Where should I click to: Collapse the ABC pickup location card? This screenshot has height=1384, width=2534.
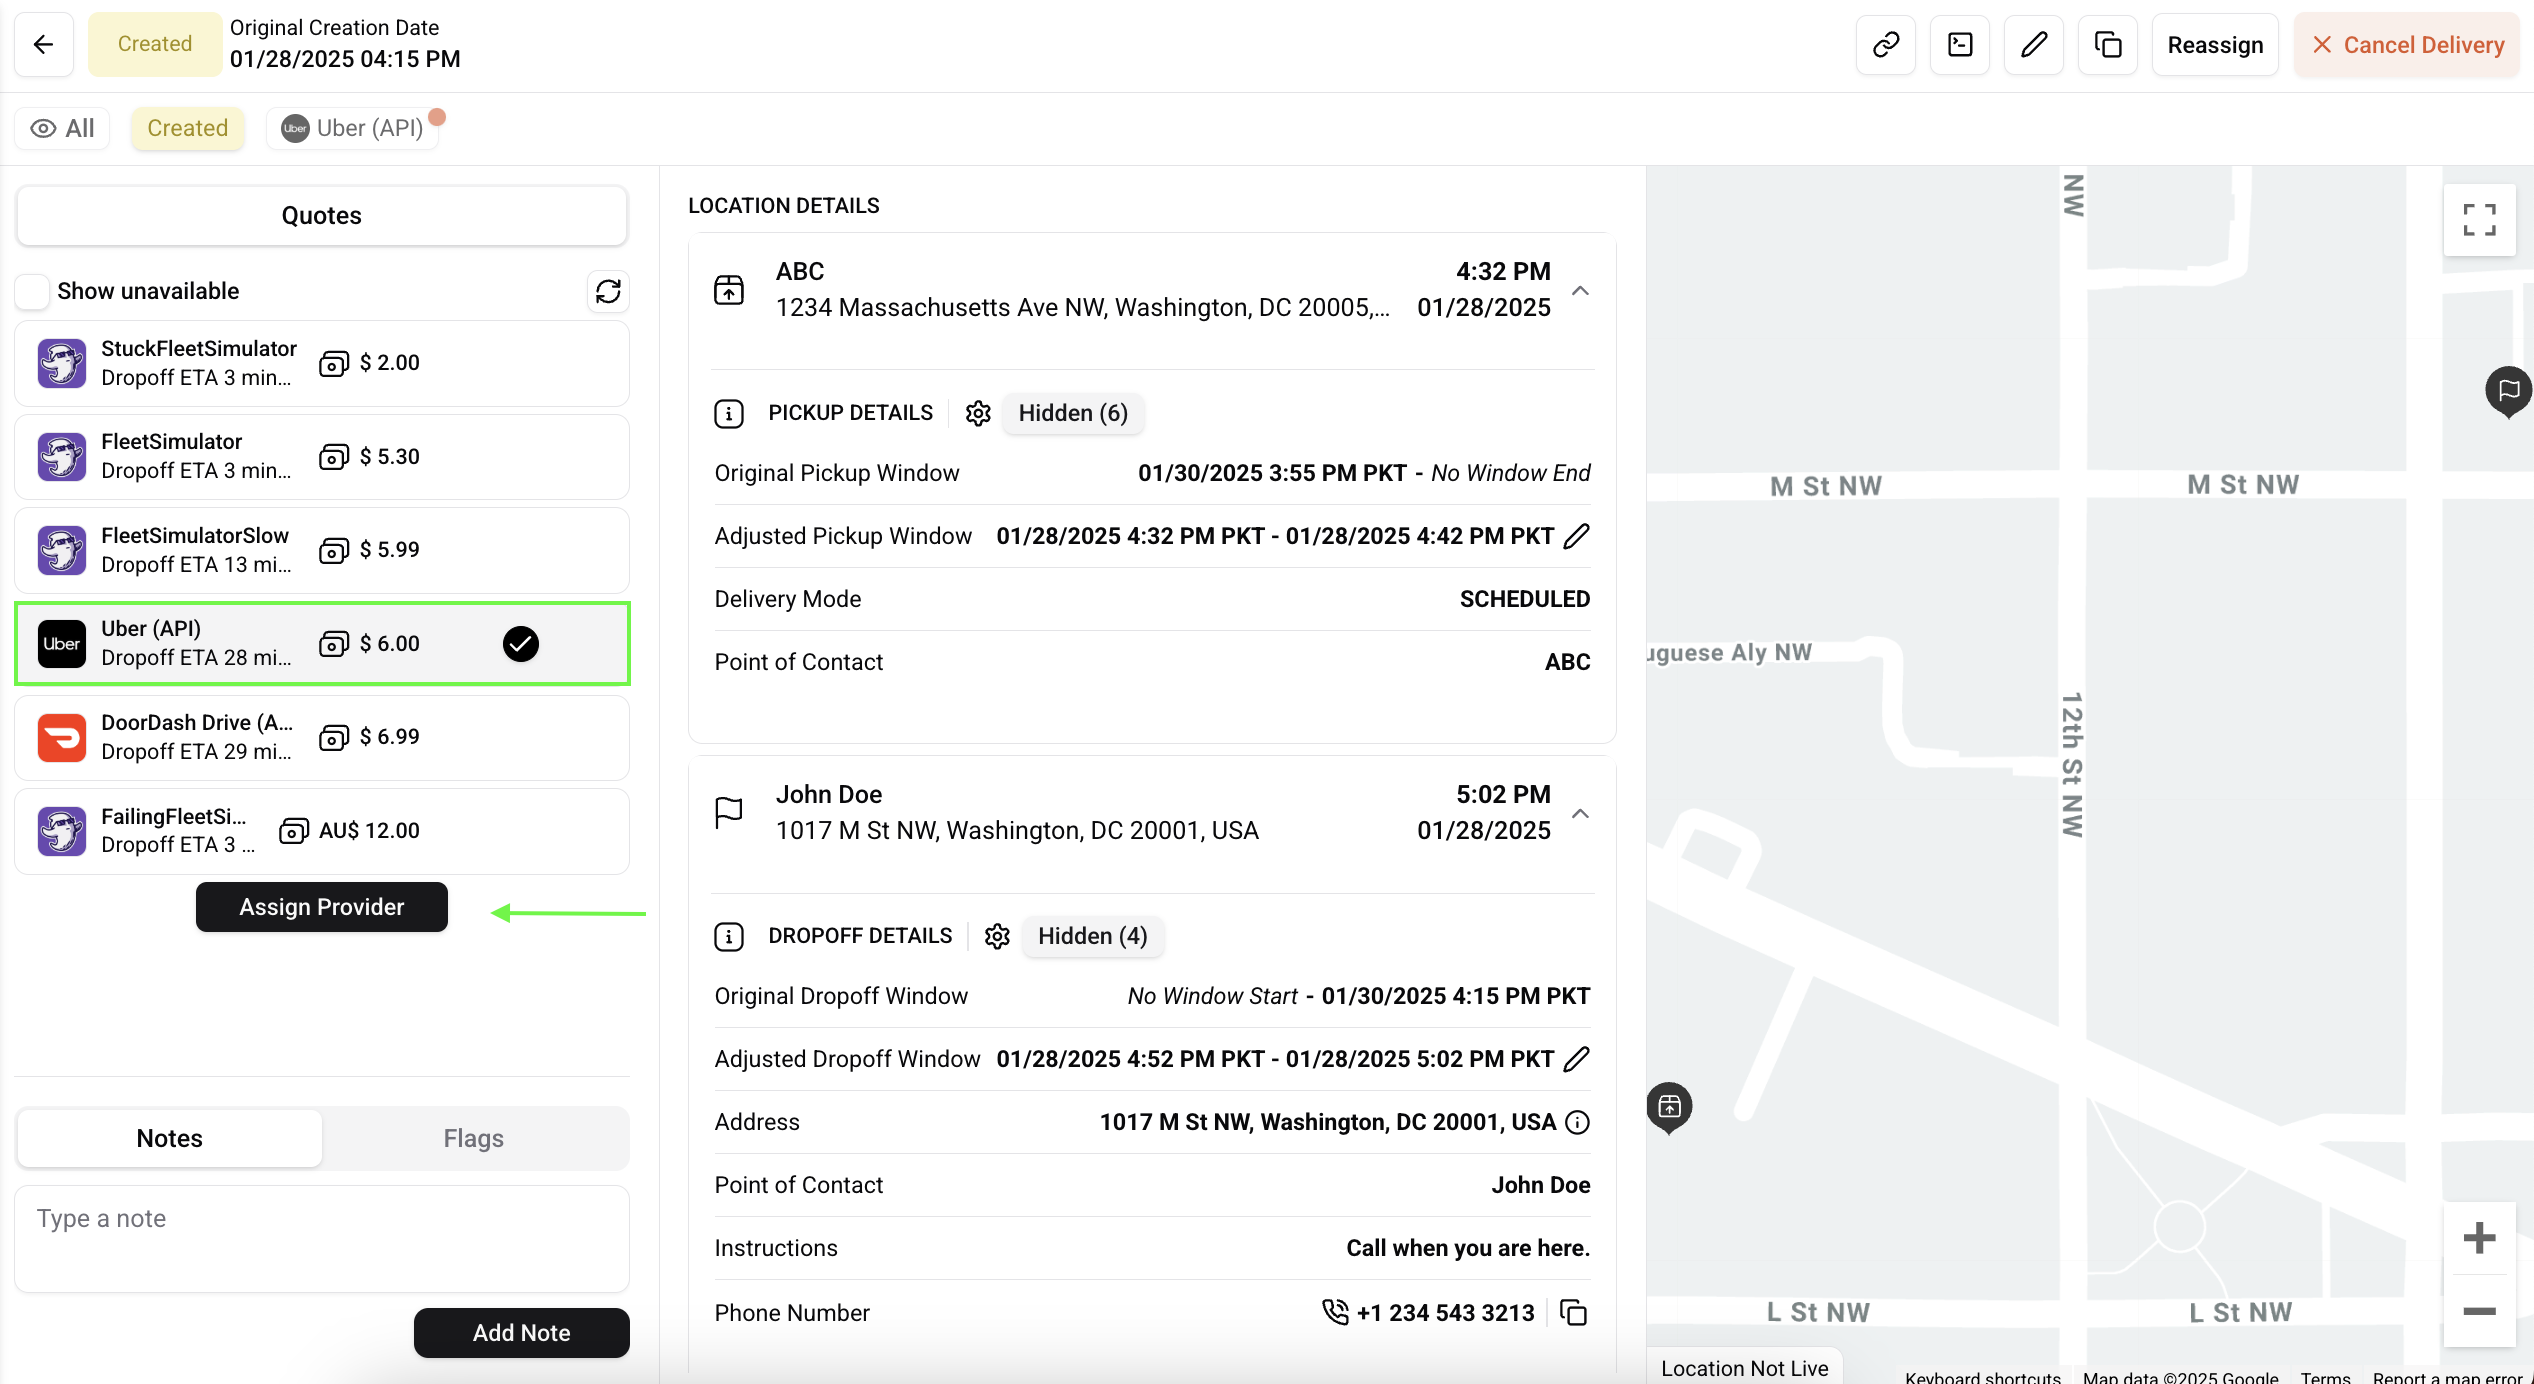point(1580,291)
